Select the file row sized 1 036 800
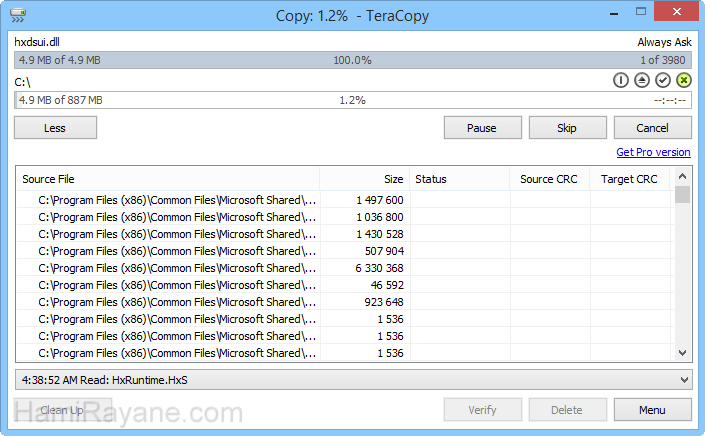The height and width of the screenshot is (436, 705). tap(345, 217)
